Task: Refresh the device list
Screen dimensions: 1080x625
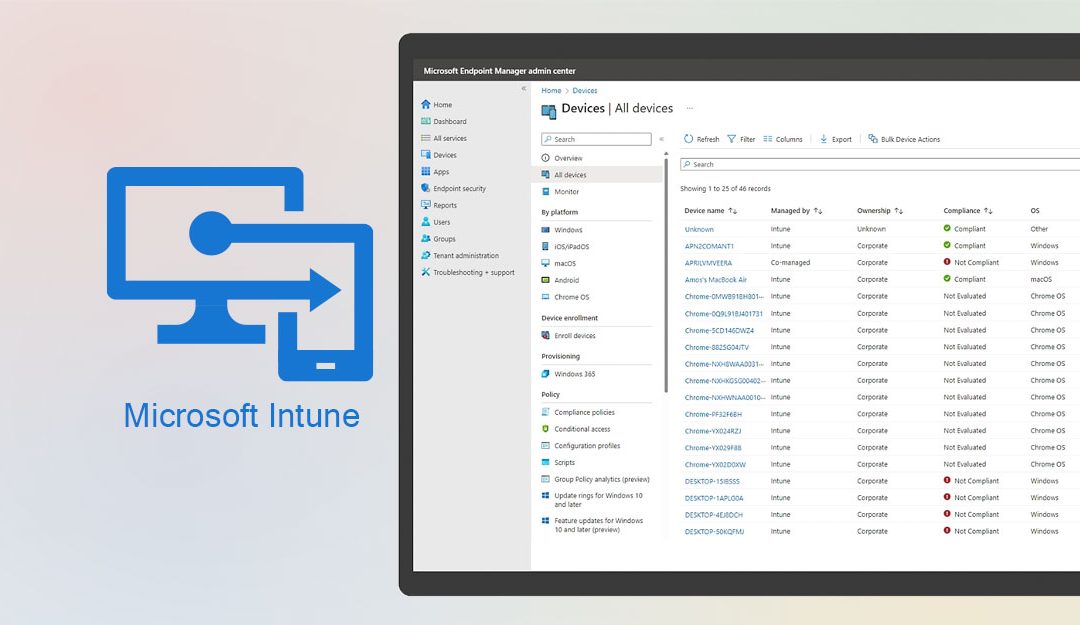Action: 701,139
